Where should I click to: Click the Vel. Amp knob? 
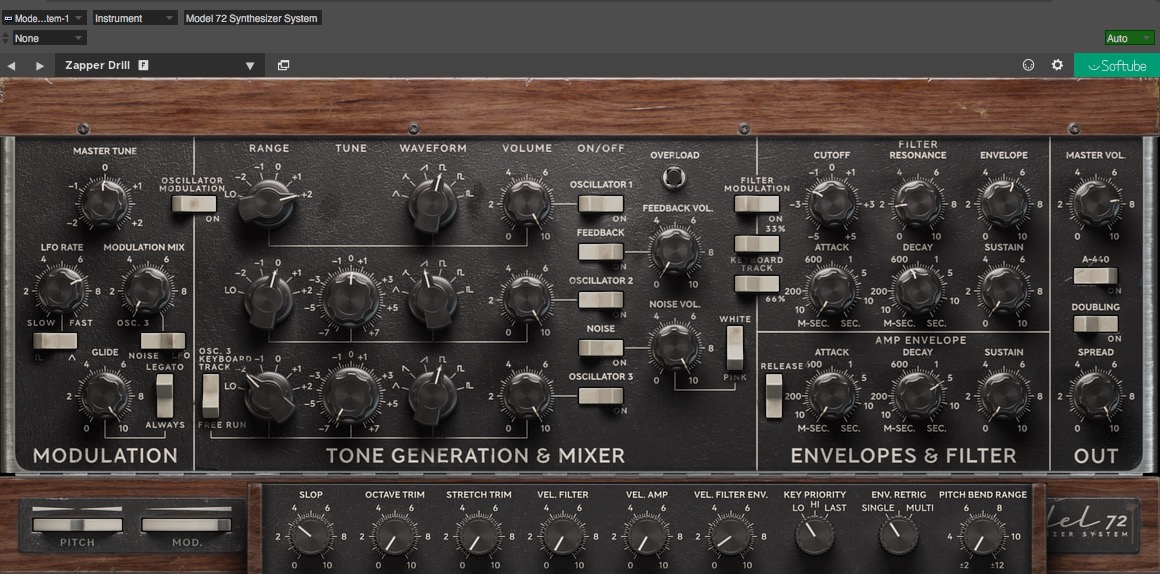click(647, 536)
